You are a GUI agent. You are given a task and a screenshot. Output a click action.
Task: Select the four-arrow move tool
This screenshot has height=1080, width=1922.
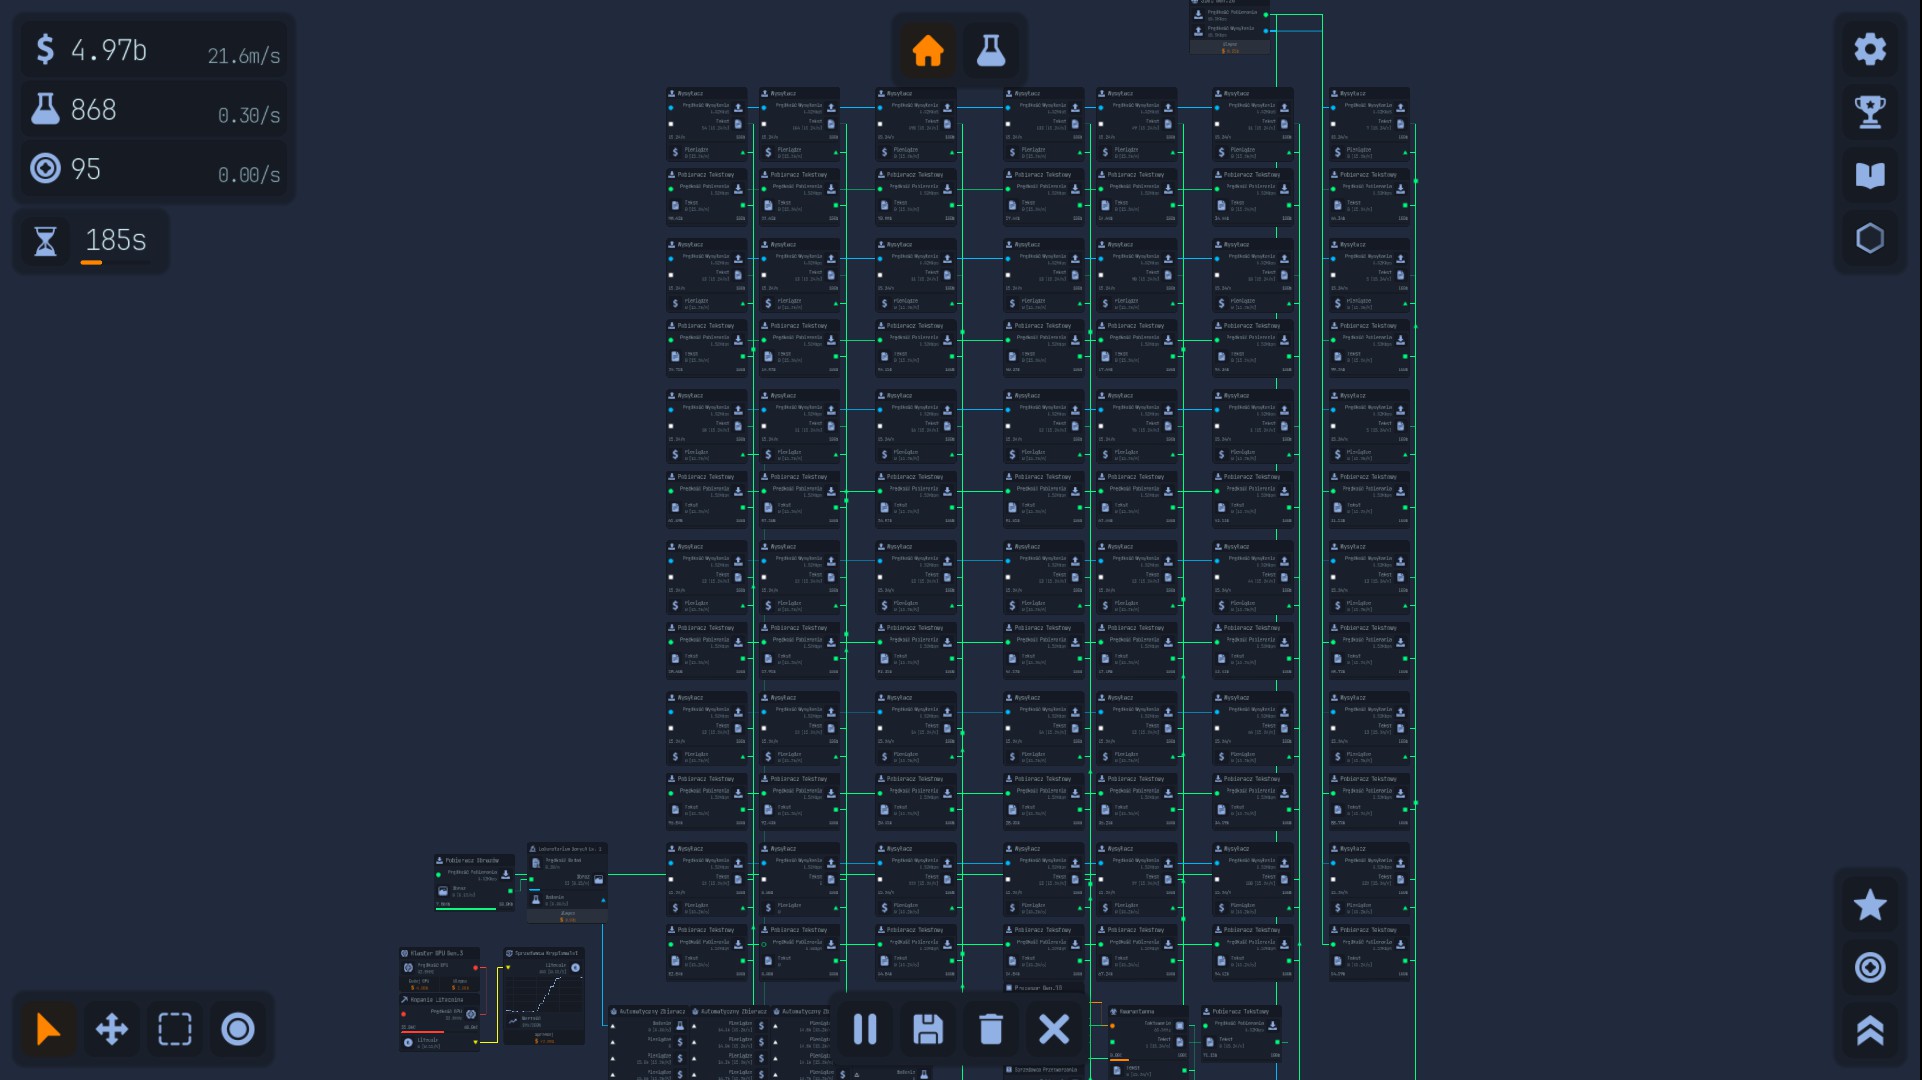[x=111, y=1029]
